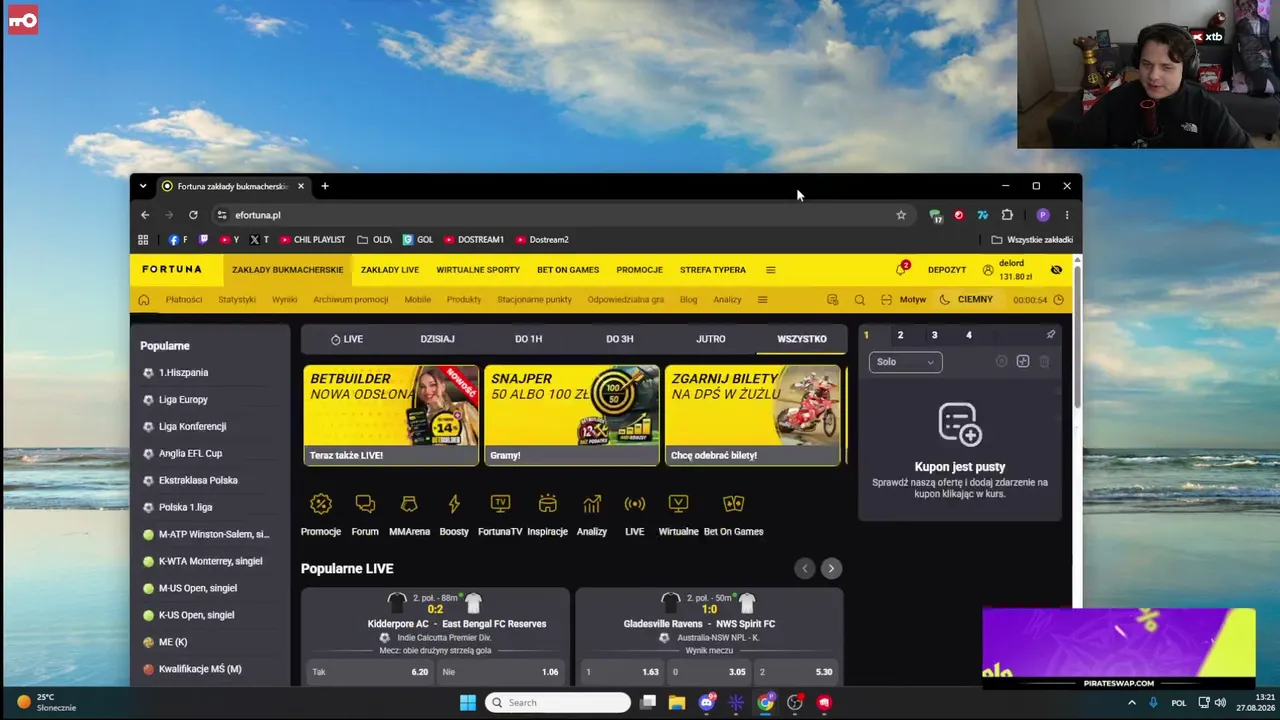
Task: Open the Snajper promo banner
Action: click(572, 415)
